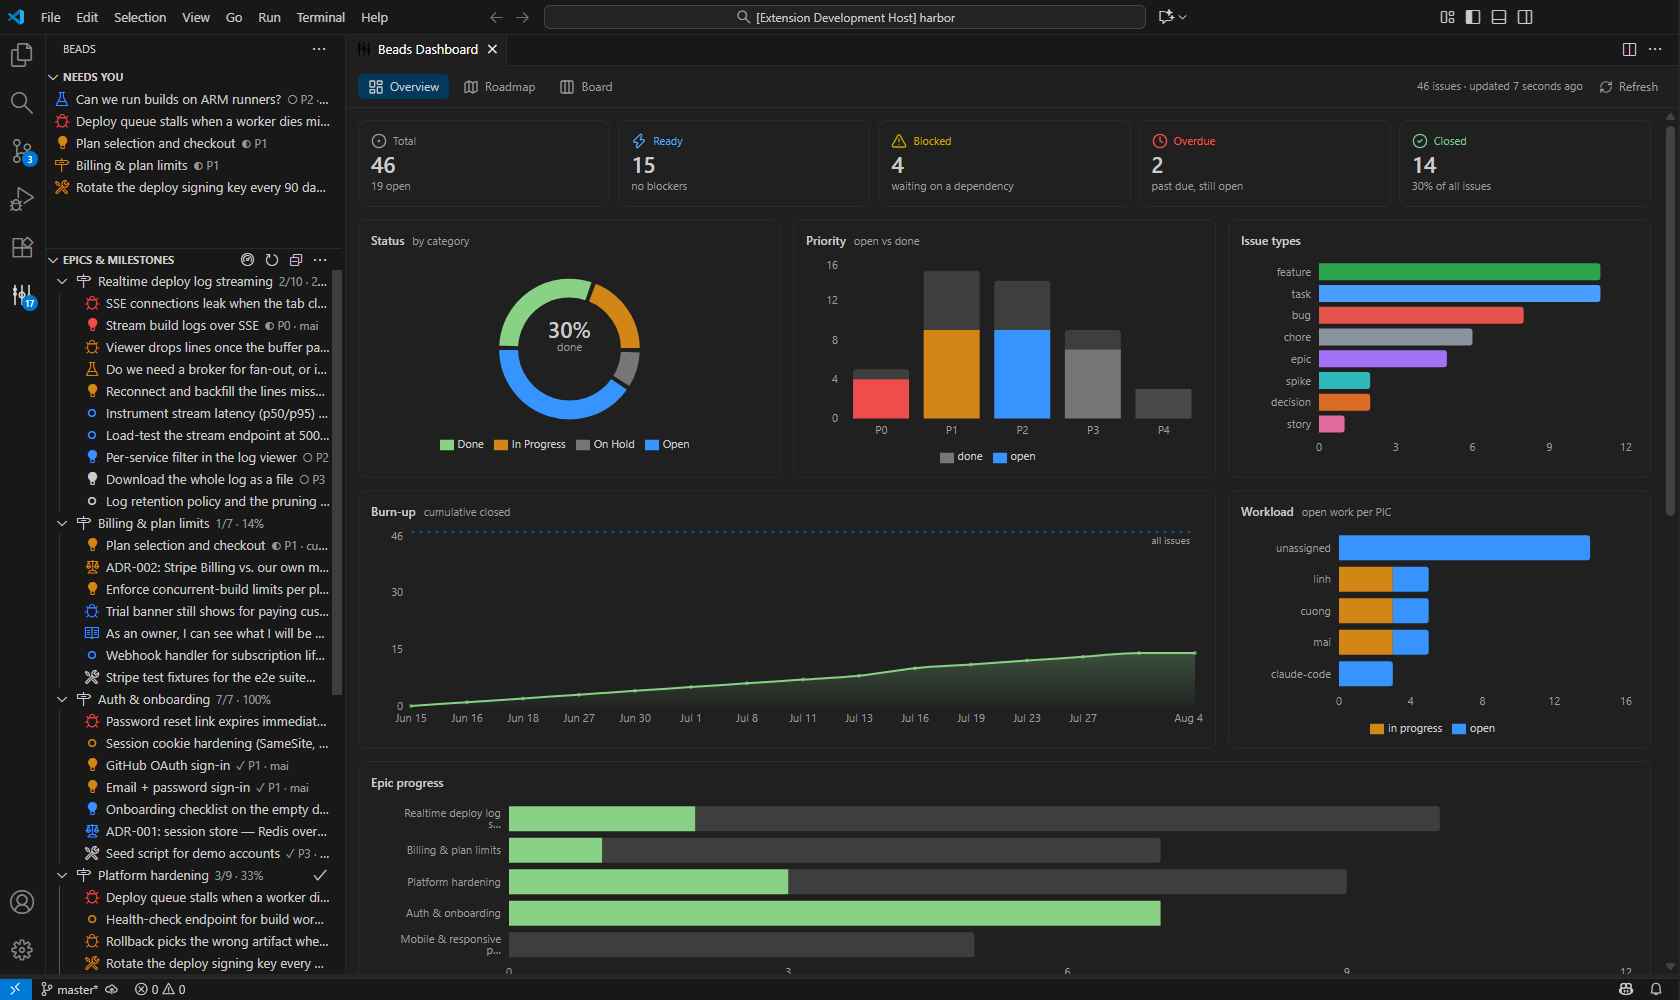Viewport: 1680px width, 1000px height.
Task: Open the Copilot chat icon in title bar
Action: 1166,17
